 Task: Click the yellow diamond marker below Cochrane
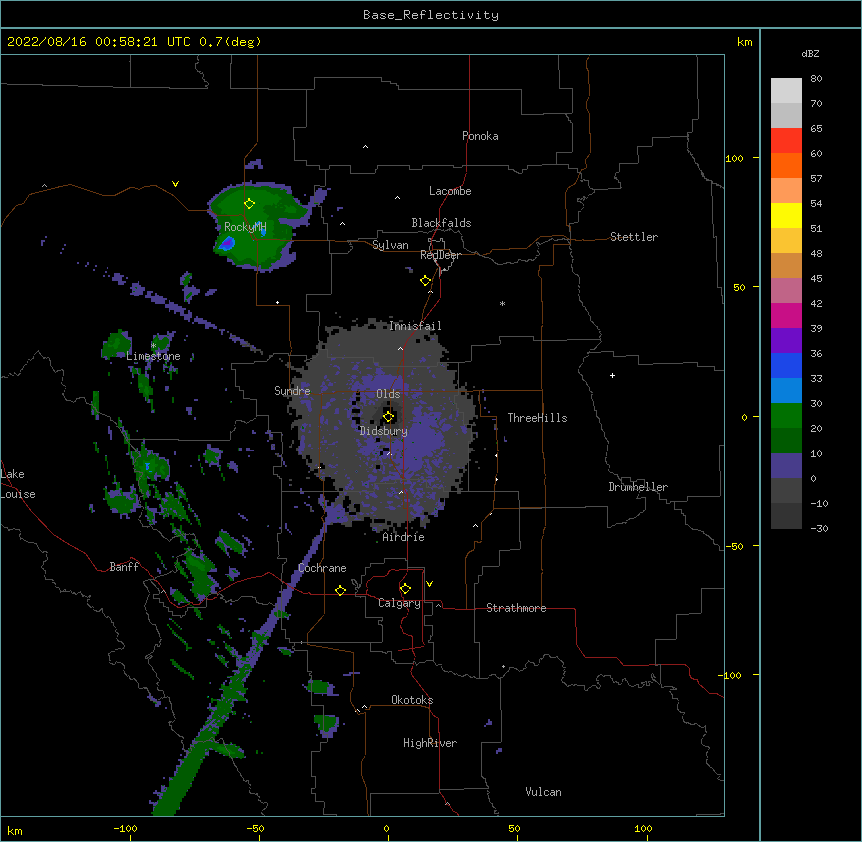(340, 590)
